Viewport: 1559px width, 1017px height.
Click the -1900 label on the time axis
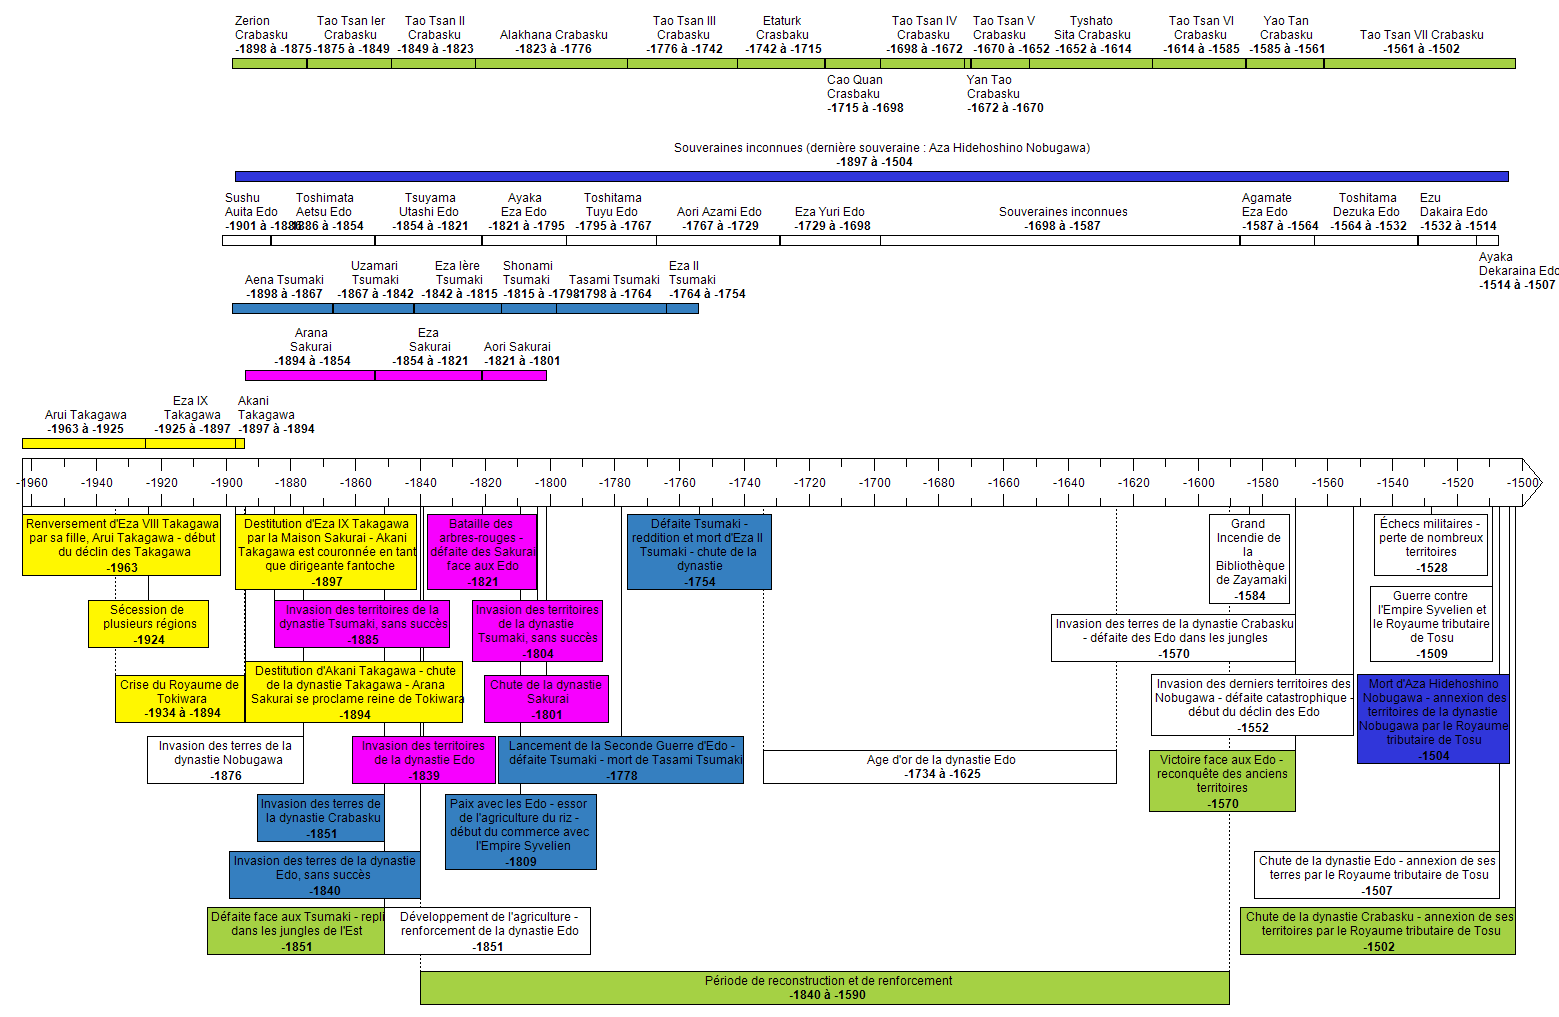tap(227, 483)
